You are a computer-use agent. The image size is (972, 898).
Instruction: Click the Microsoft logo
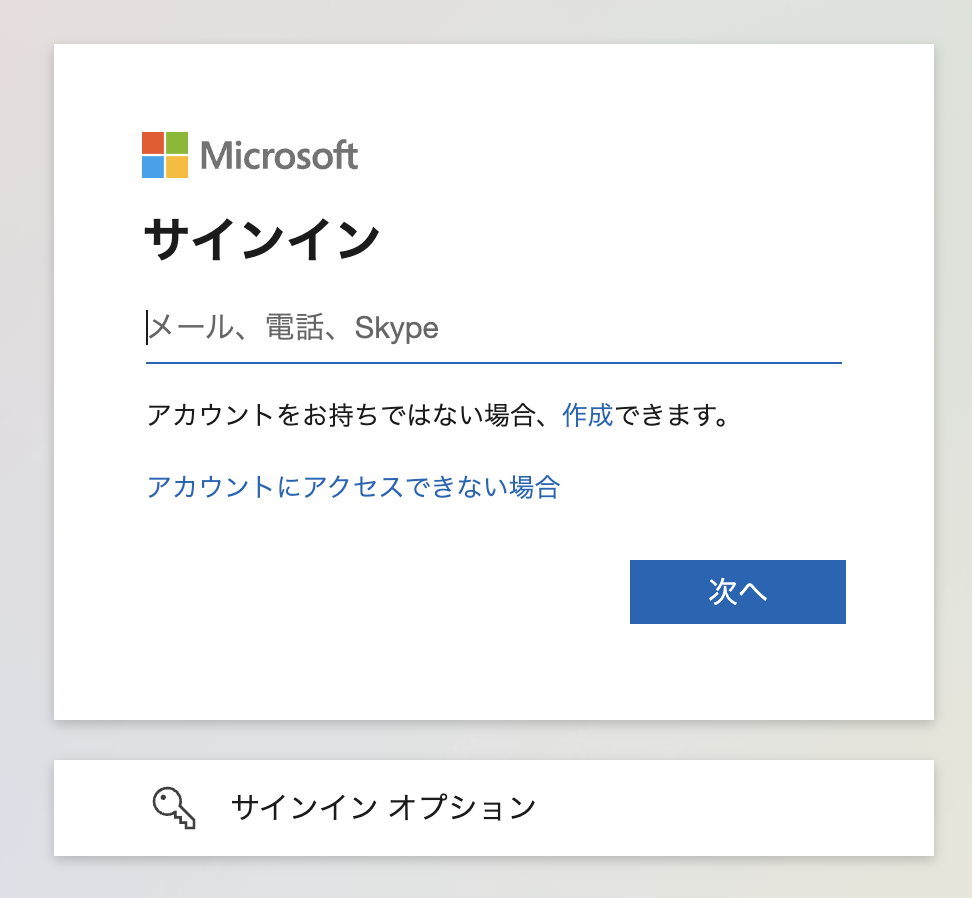coord(250,155)
